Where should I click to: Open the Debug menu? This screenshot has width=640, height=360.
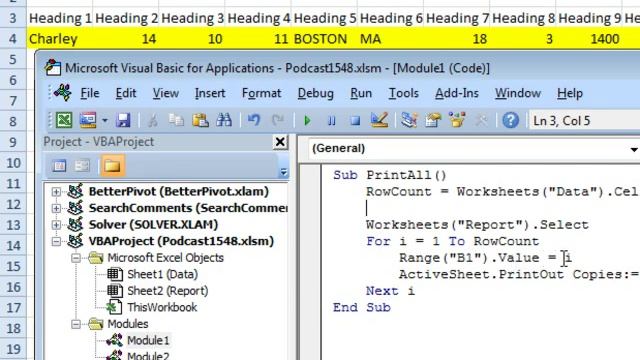coord(316,93)
